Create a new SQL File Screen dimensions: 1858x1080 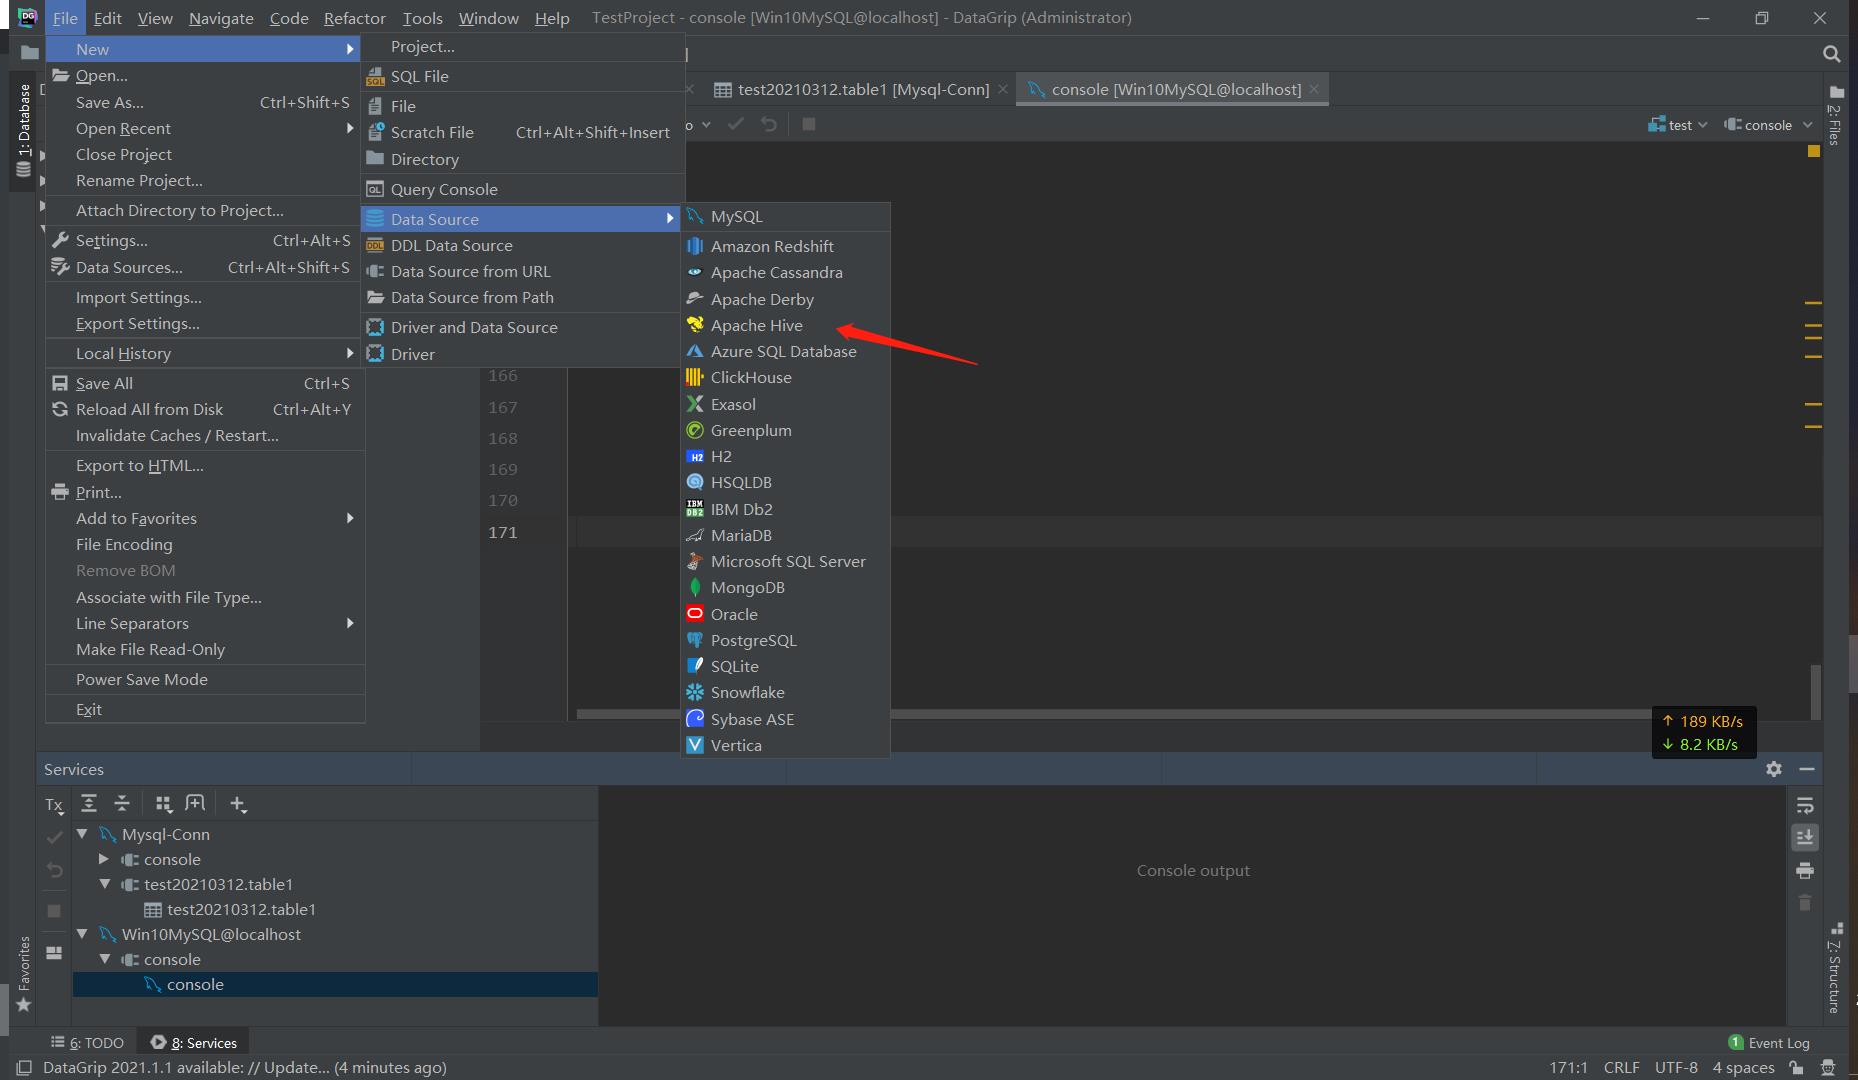coord(522,76)
